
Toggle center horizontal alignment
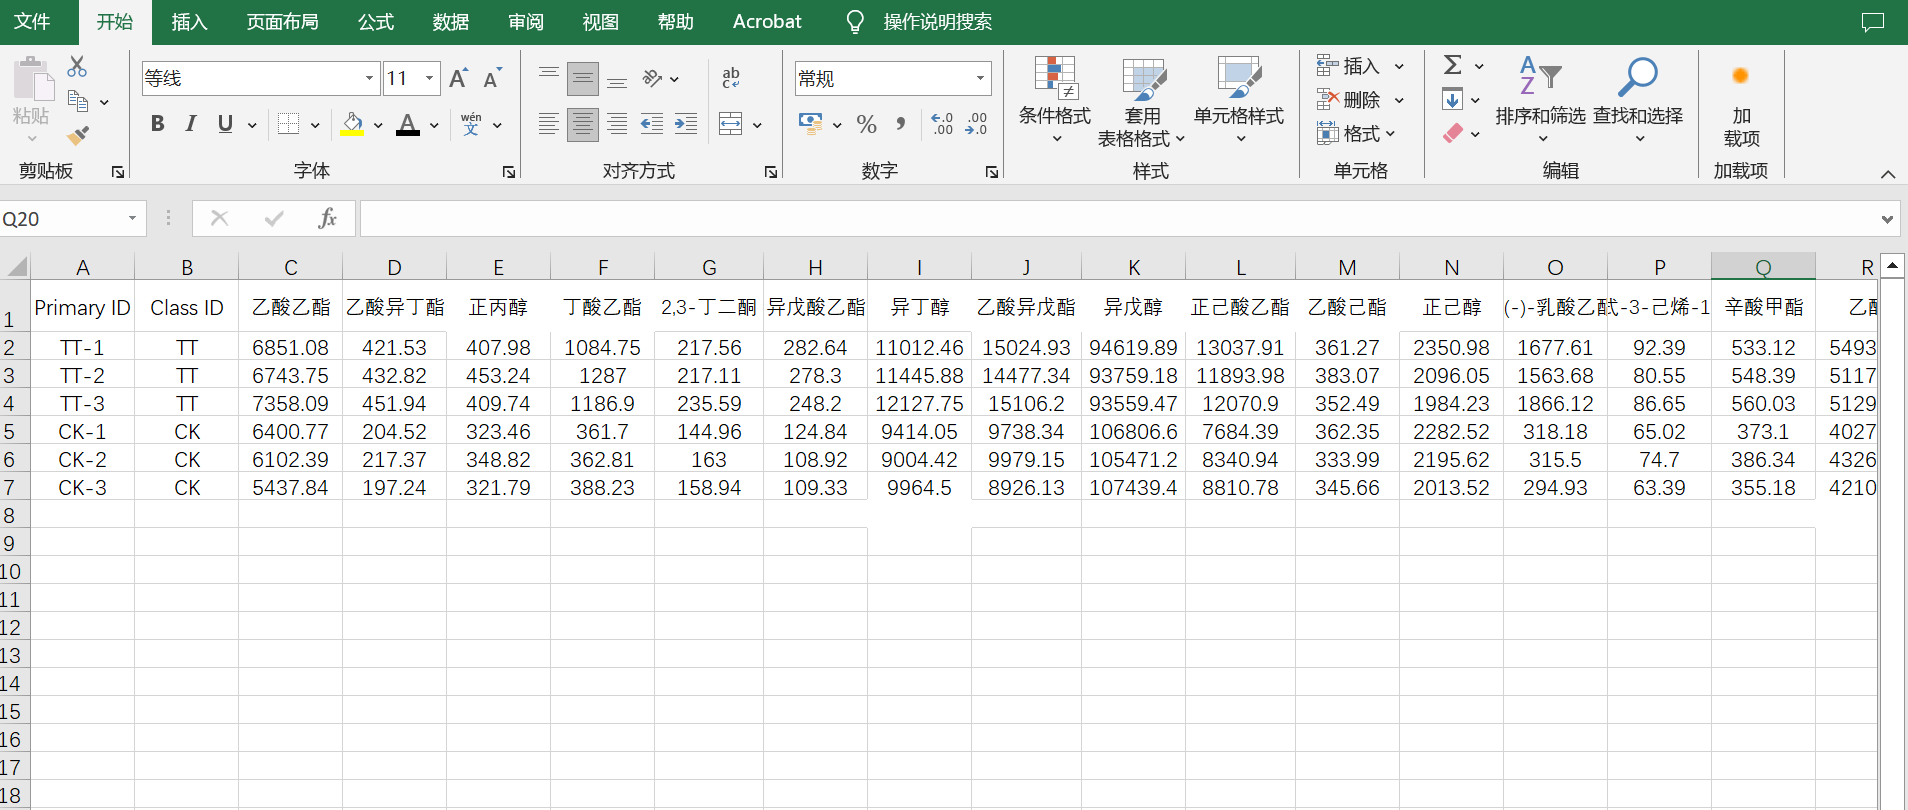[x=582, y=124]
